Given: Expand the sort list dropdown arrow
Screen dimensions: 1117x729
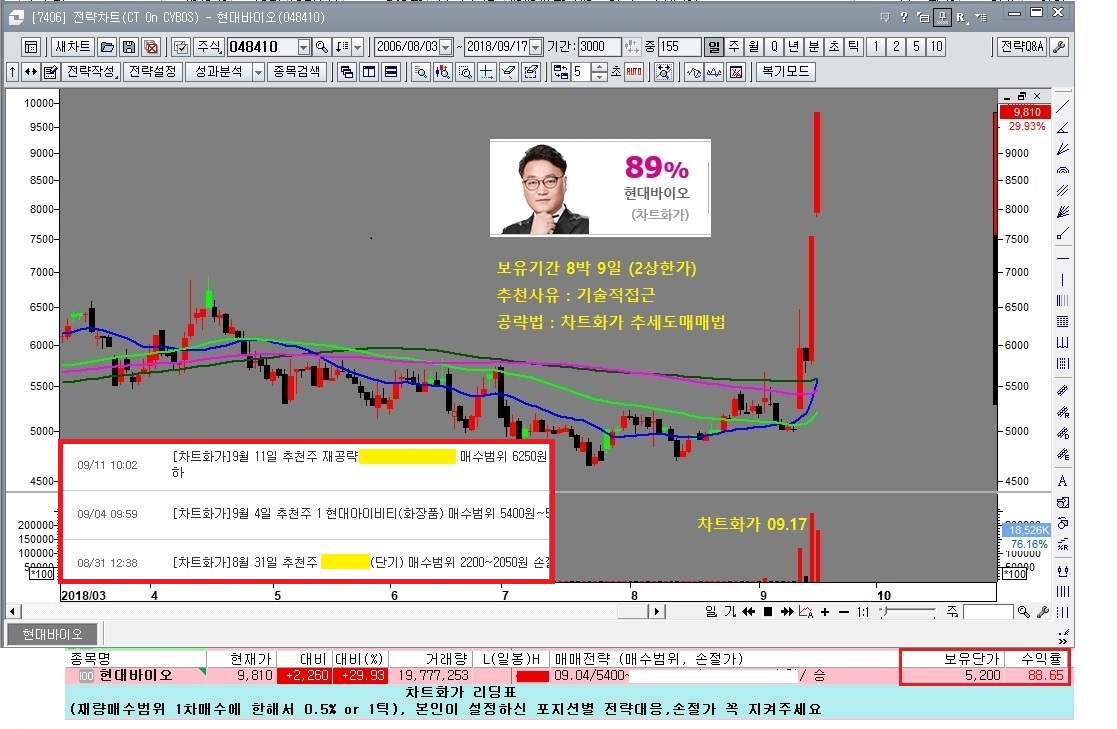Looking at the screenshot, I should click(358, 47).
